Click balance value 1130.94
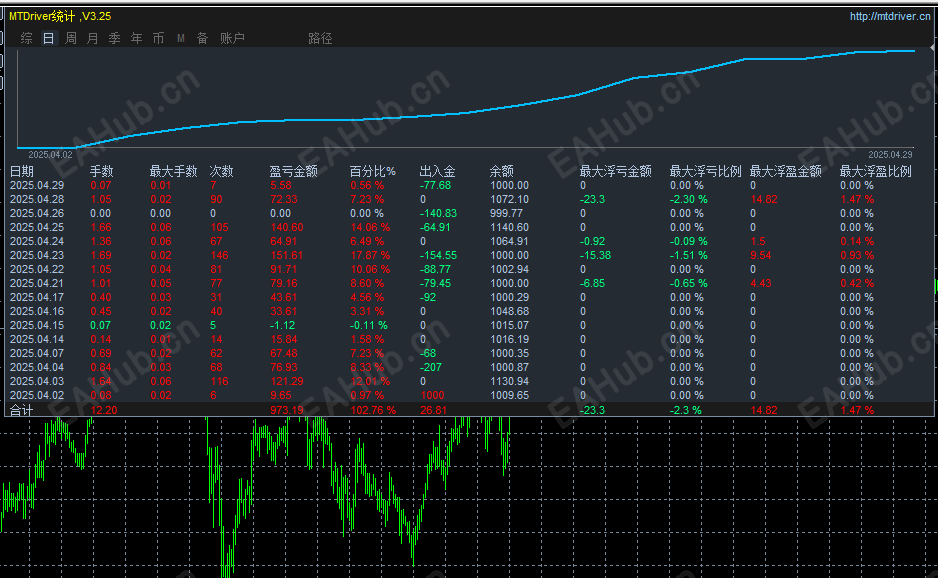 (509, 381)
